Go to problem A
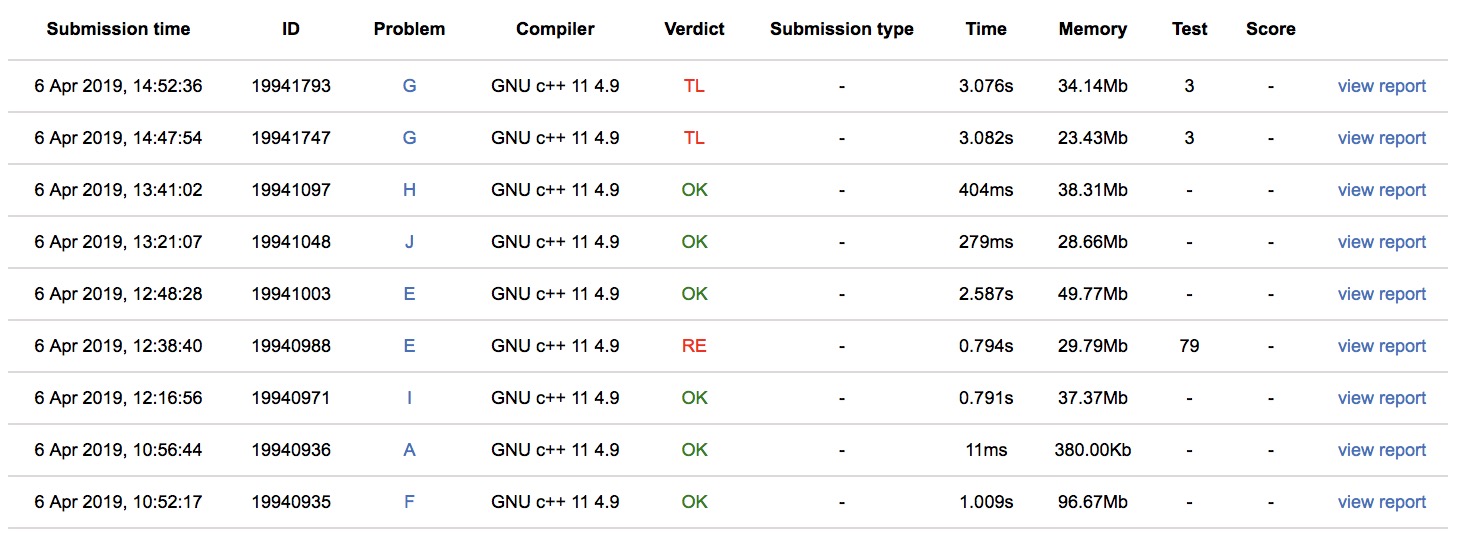Screen dimensions: 1458x538 [x=409, y=450]
